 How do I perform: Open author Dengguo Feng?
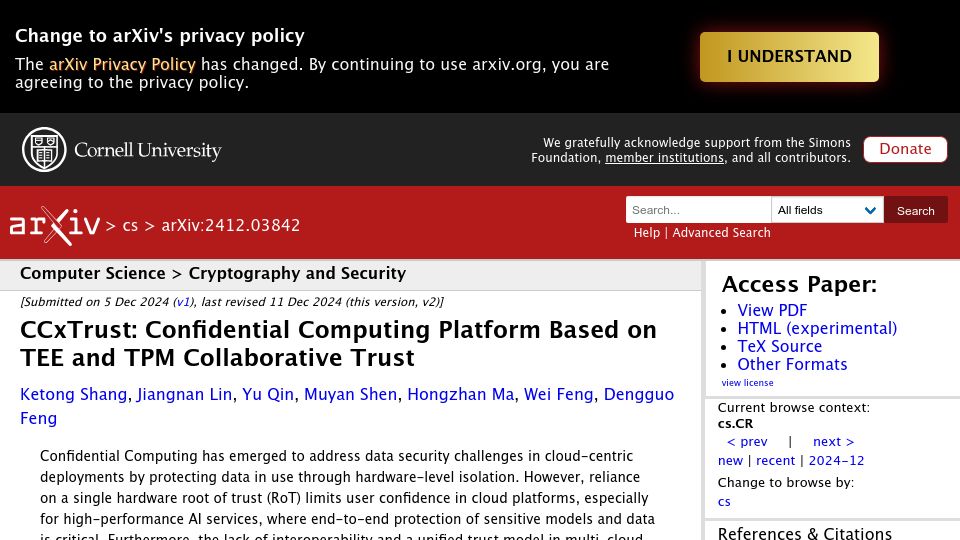pos(639,394)
